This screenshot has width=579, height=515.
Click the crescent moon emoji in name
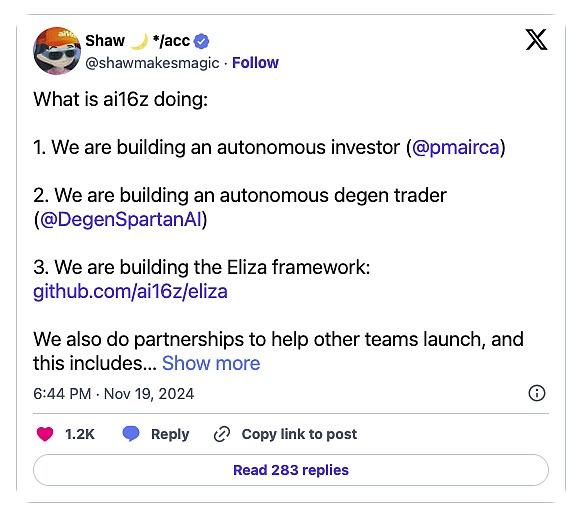click(x=139, y=41)
